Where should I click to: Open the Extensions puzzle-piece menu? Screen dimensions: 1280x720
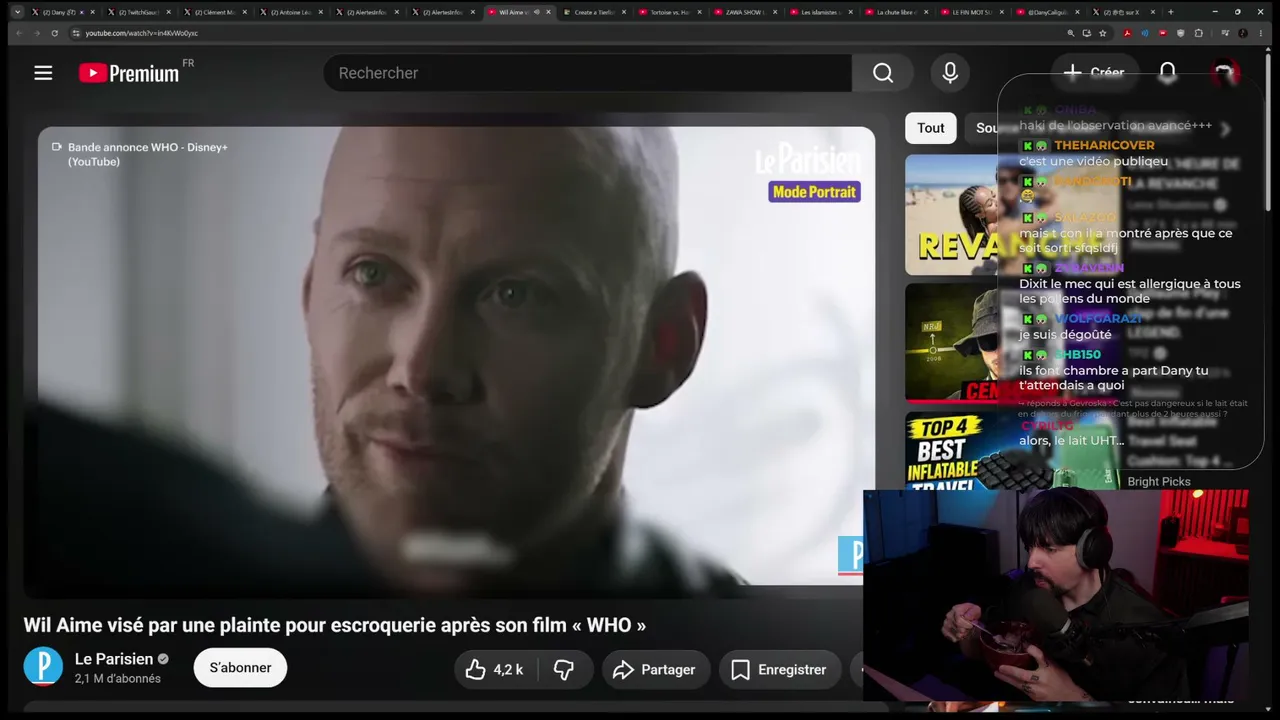(1199, 33)
